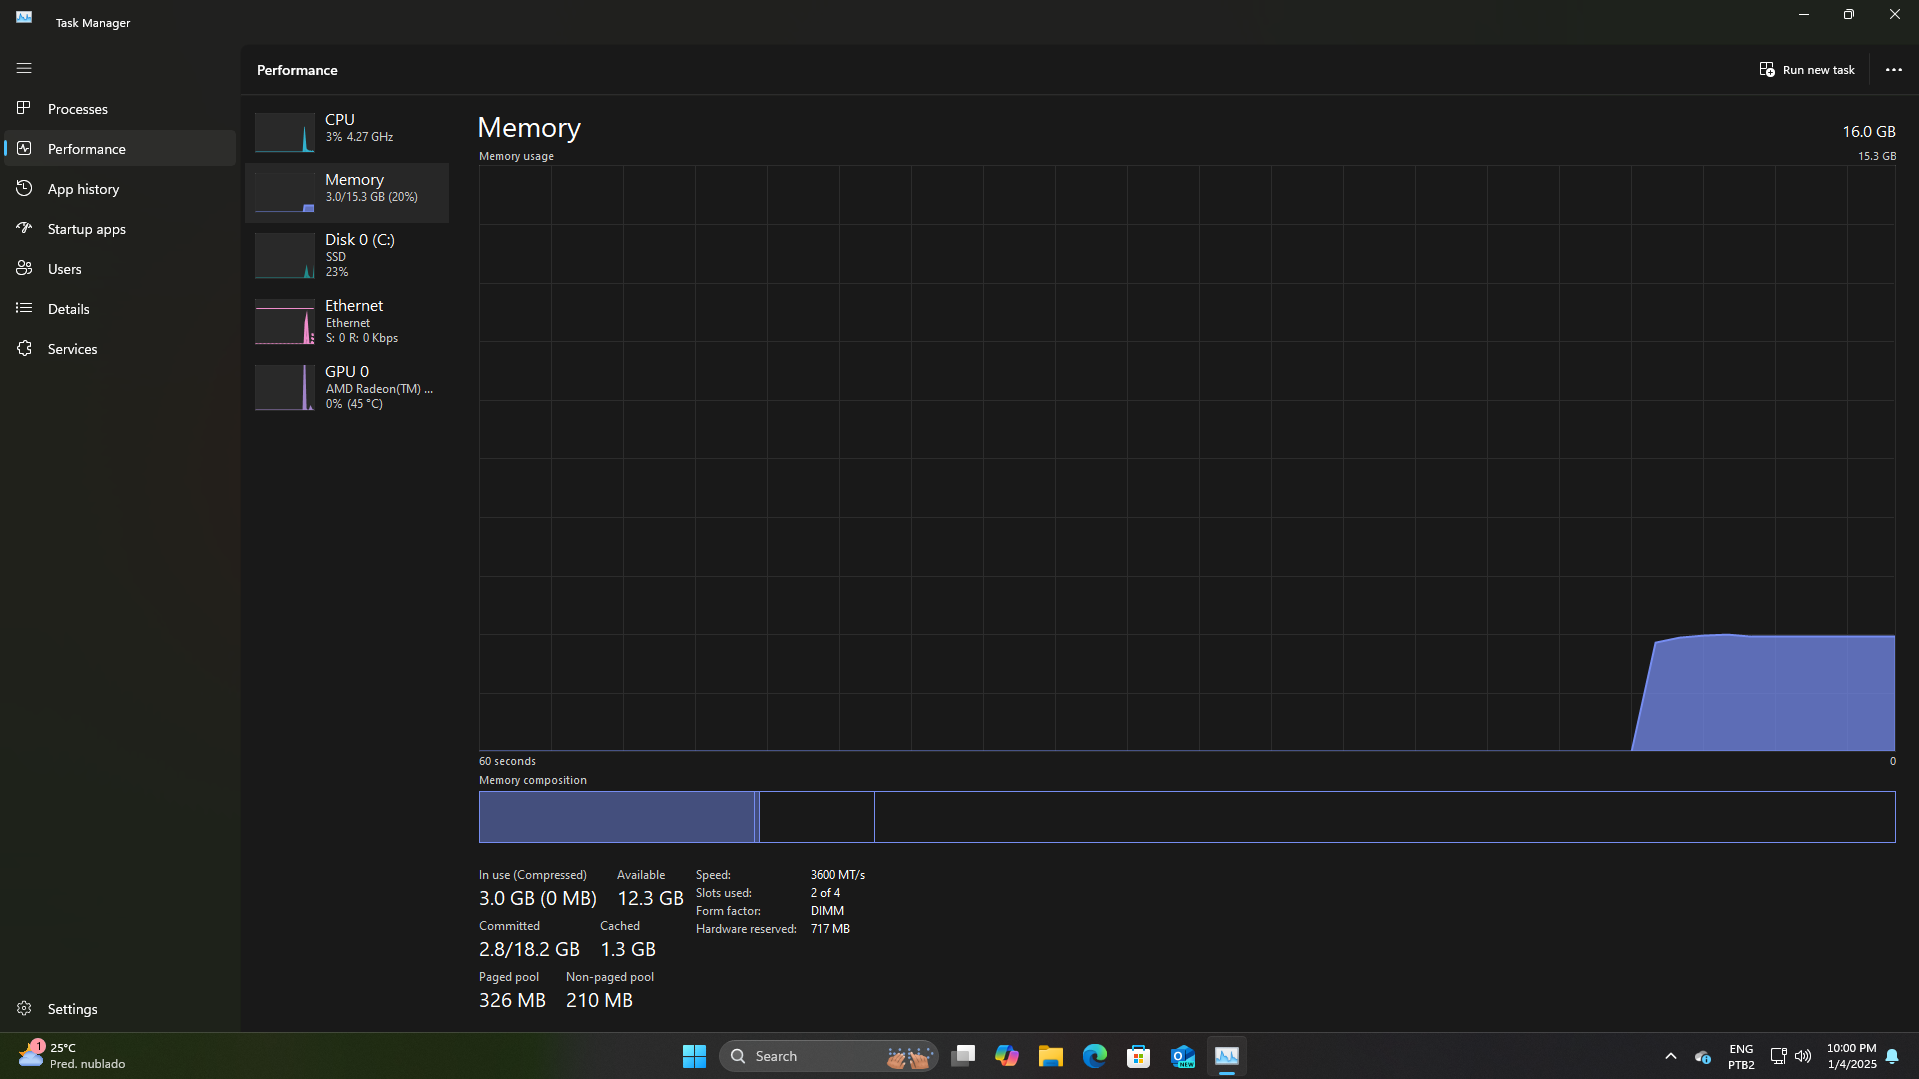This screenshot has width=1919, height=1079.
Task: Launch Copilot from the taskbar
Action: pyautogui.click(x=1007, y=1056)
